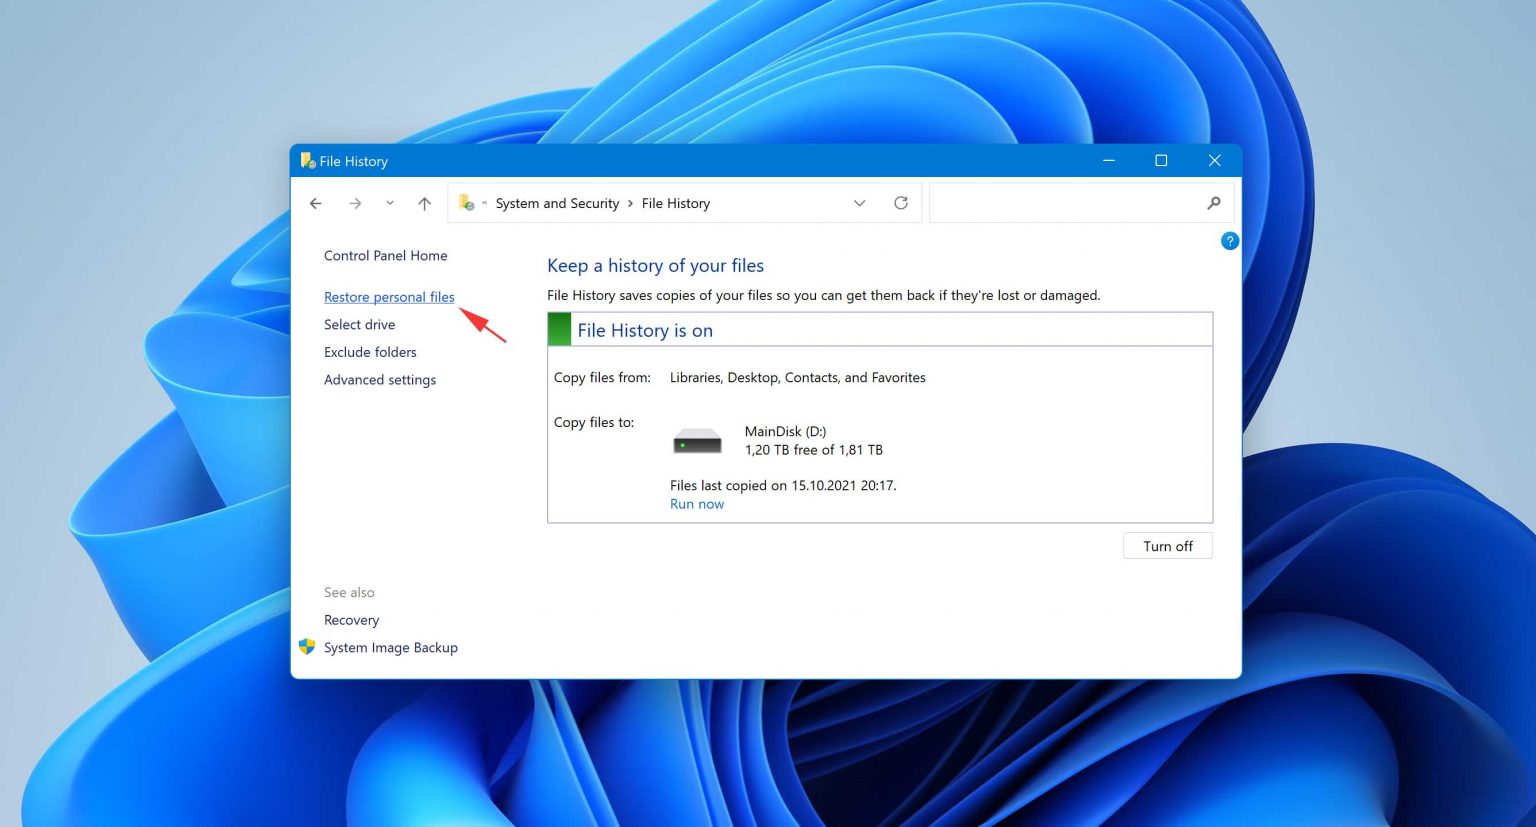Click the refresh icon in the address bar
1536x827 pixels.
coord(900,202)
